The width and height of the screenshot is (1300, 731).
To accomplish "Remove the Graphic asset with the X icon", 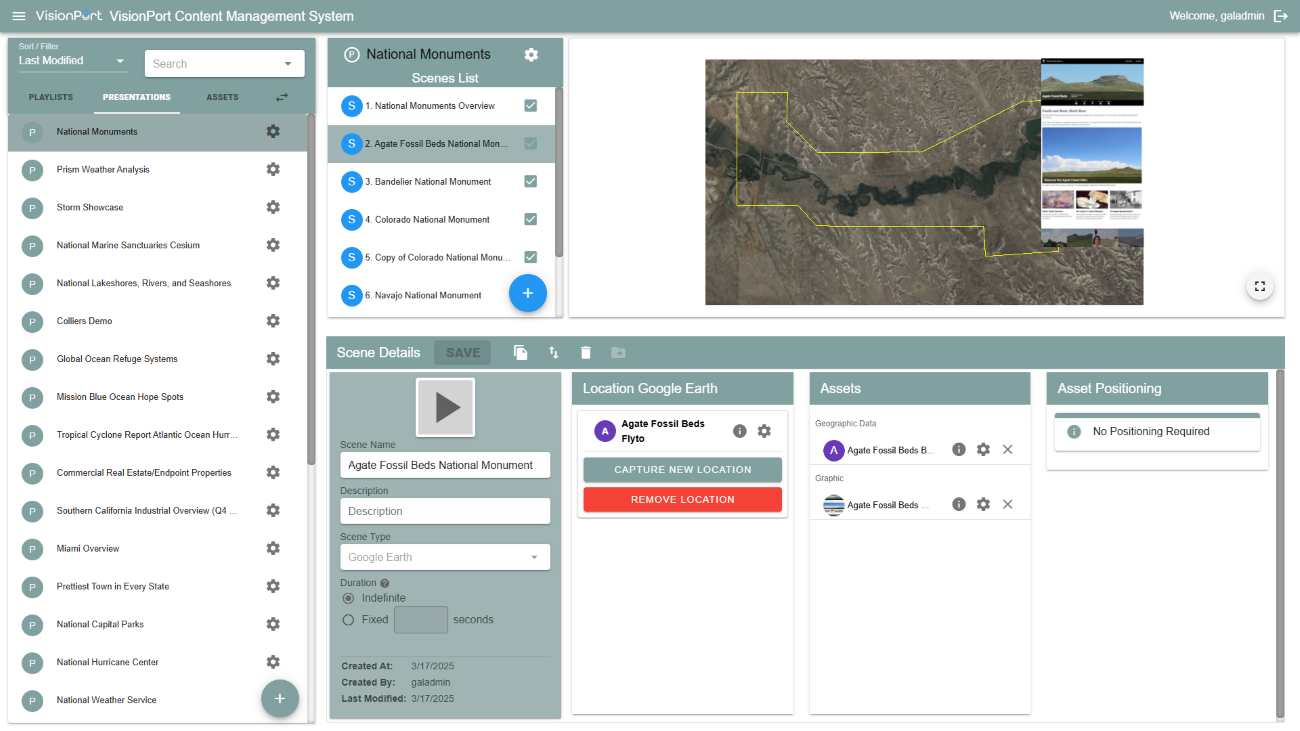I will click(x=1008, y=505).
